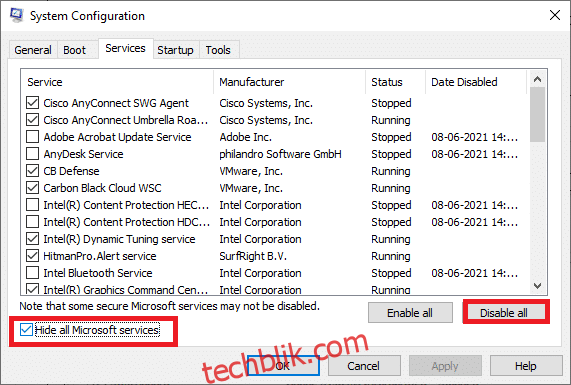Switch to the General tab
This screenshot has height=385, width=571.
coord(33,50)
